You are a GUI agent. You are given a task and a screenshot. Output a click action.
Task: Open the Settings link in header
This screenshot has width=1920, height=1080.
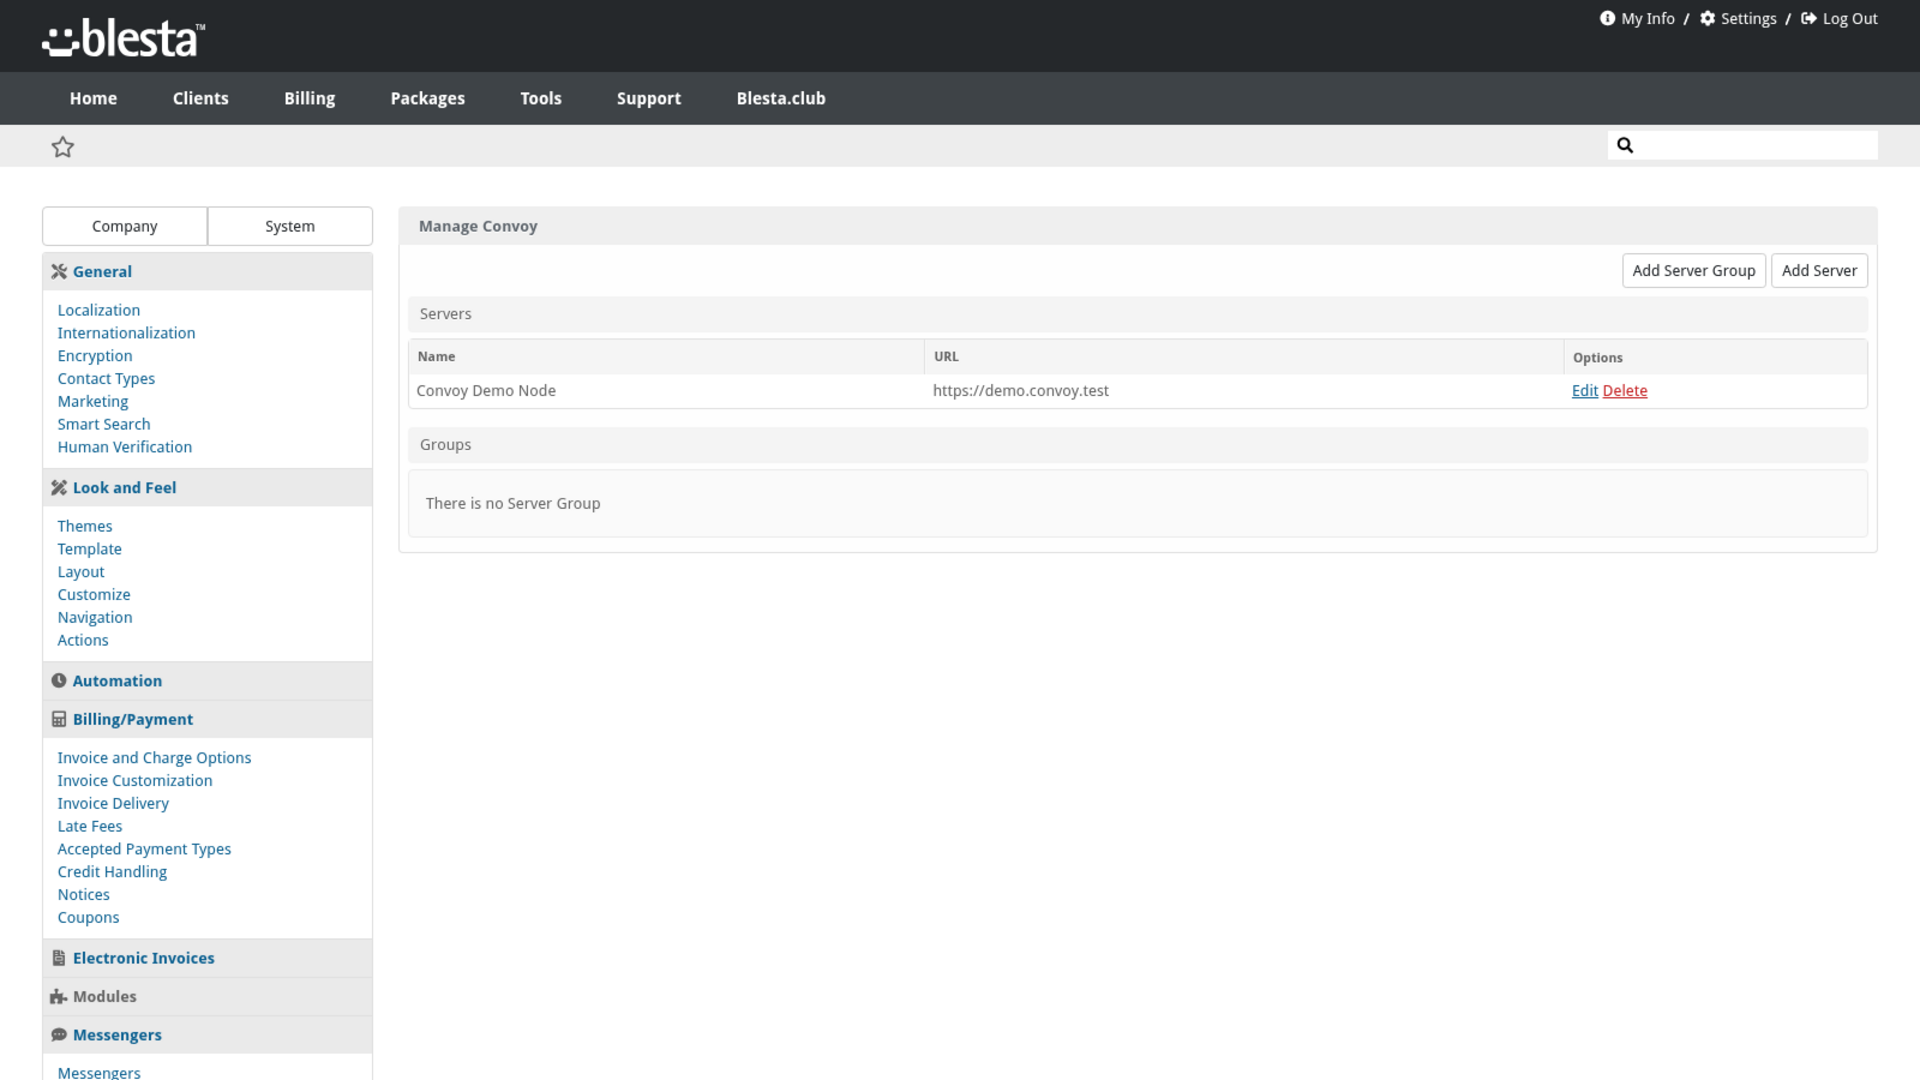[x=1749, y=18]
